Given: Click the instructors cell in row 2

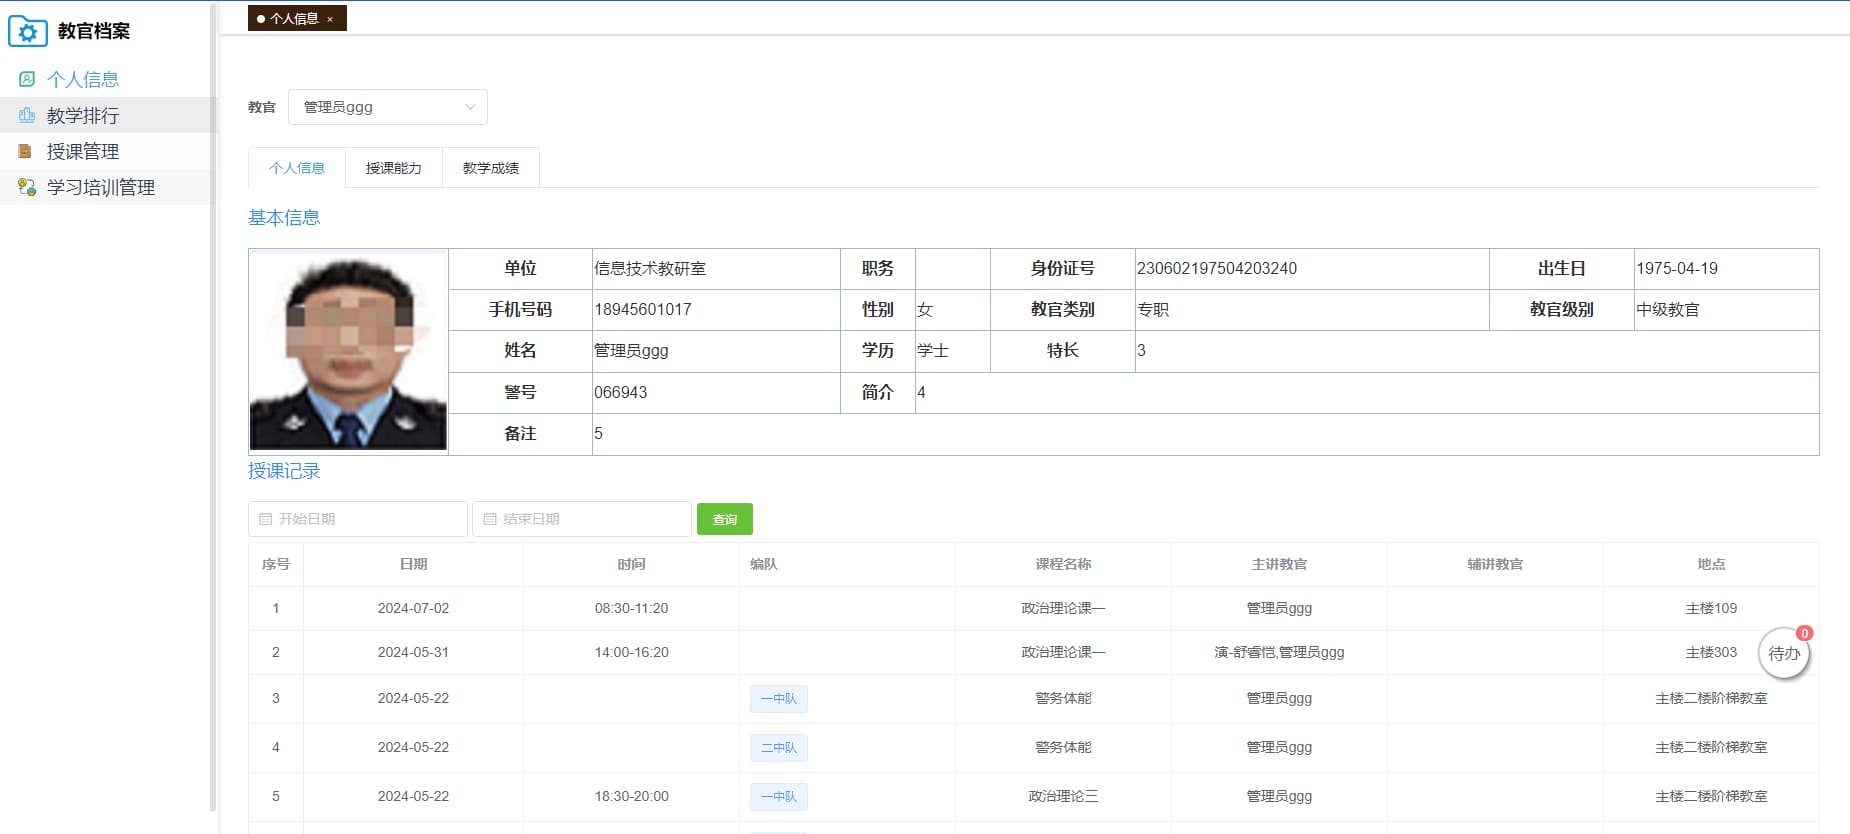Looking at the screenshot, I should point(1279,652).
